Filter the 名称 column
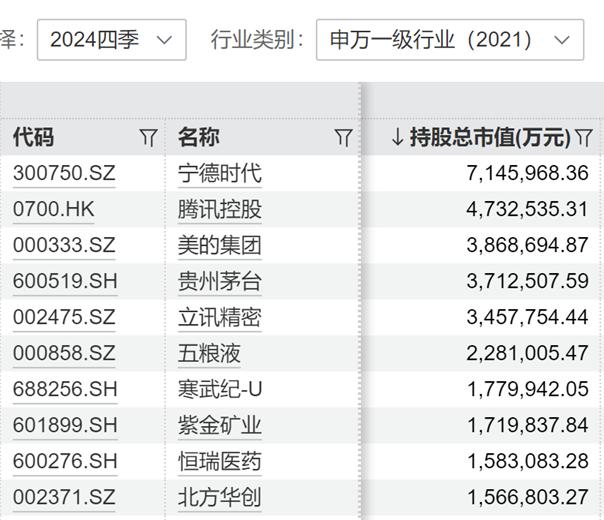 pos(344,137)
